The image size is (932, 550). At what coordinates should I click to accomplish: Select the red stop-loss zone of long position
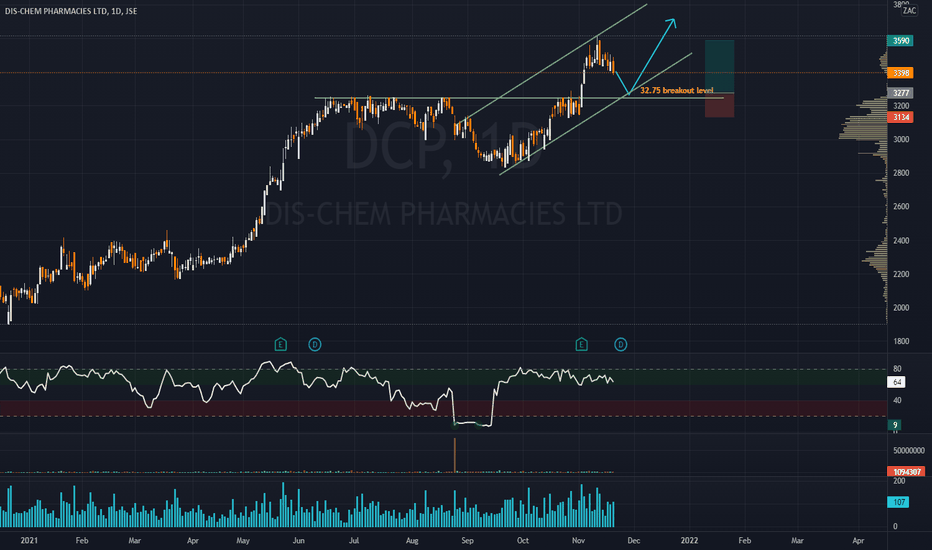[719, 105]
